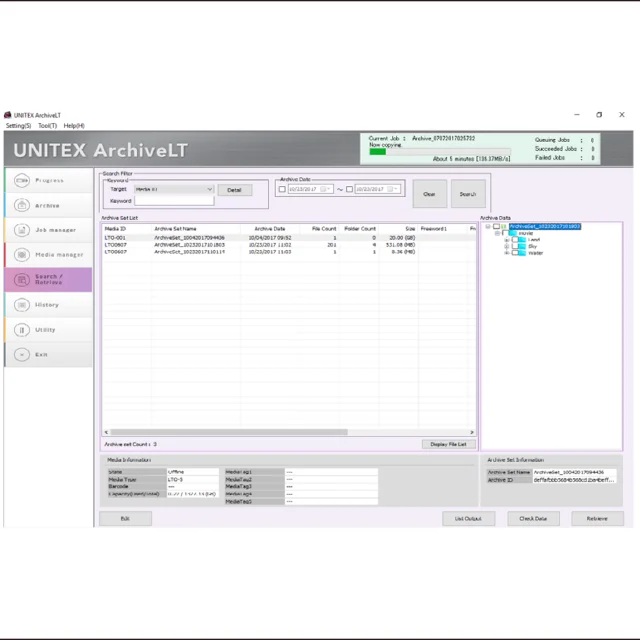Click the Display File List button
Screen dimensions: 640x640
click(x=449, y=444)
